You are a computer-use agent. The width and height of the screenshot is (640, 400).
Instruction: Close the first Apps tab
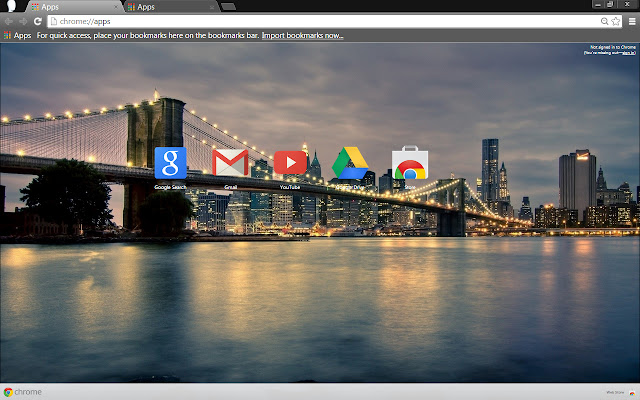[116, 7]
